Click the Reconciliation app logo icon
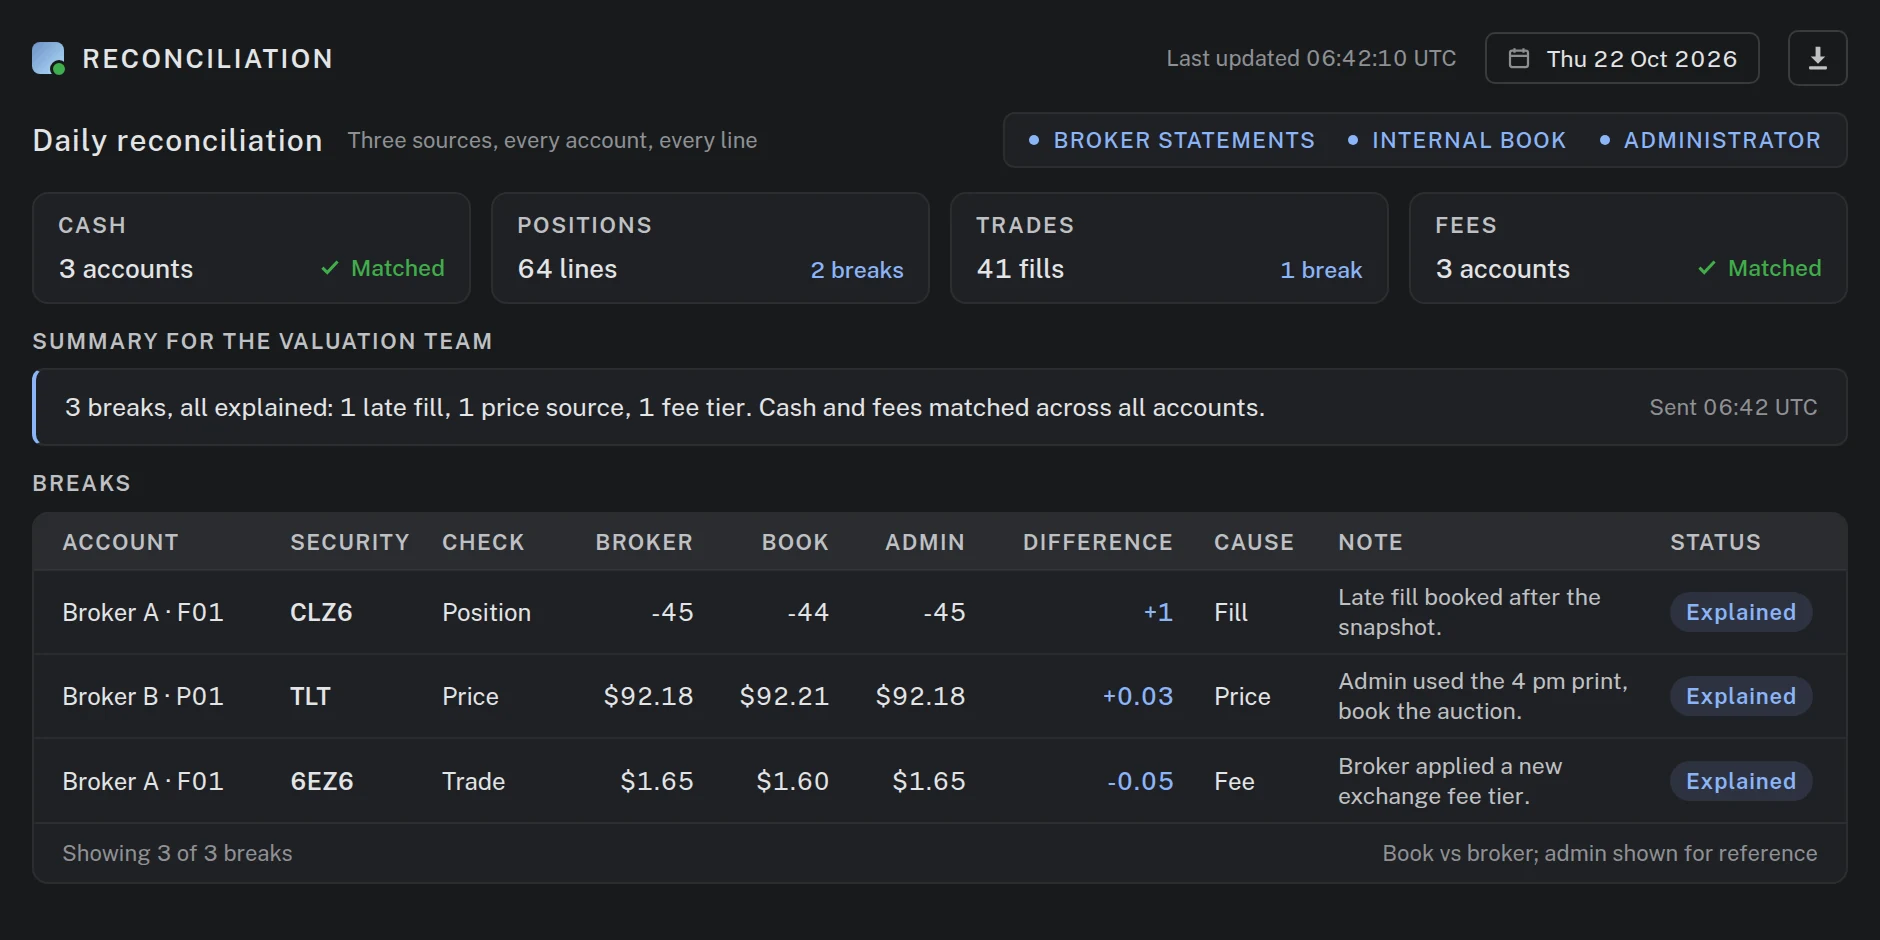The image size is (1880, 940). [x=49, y=58]
